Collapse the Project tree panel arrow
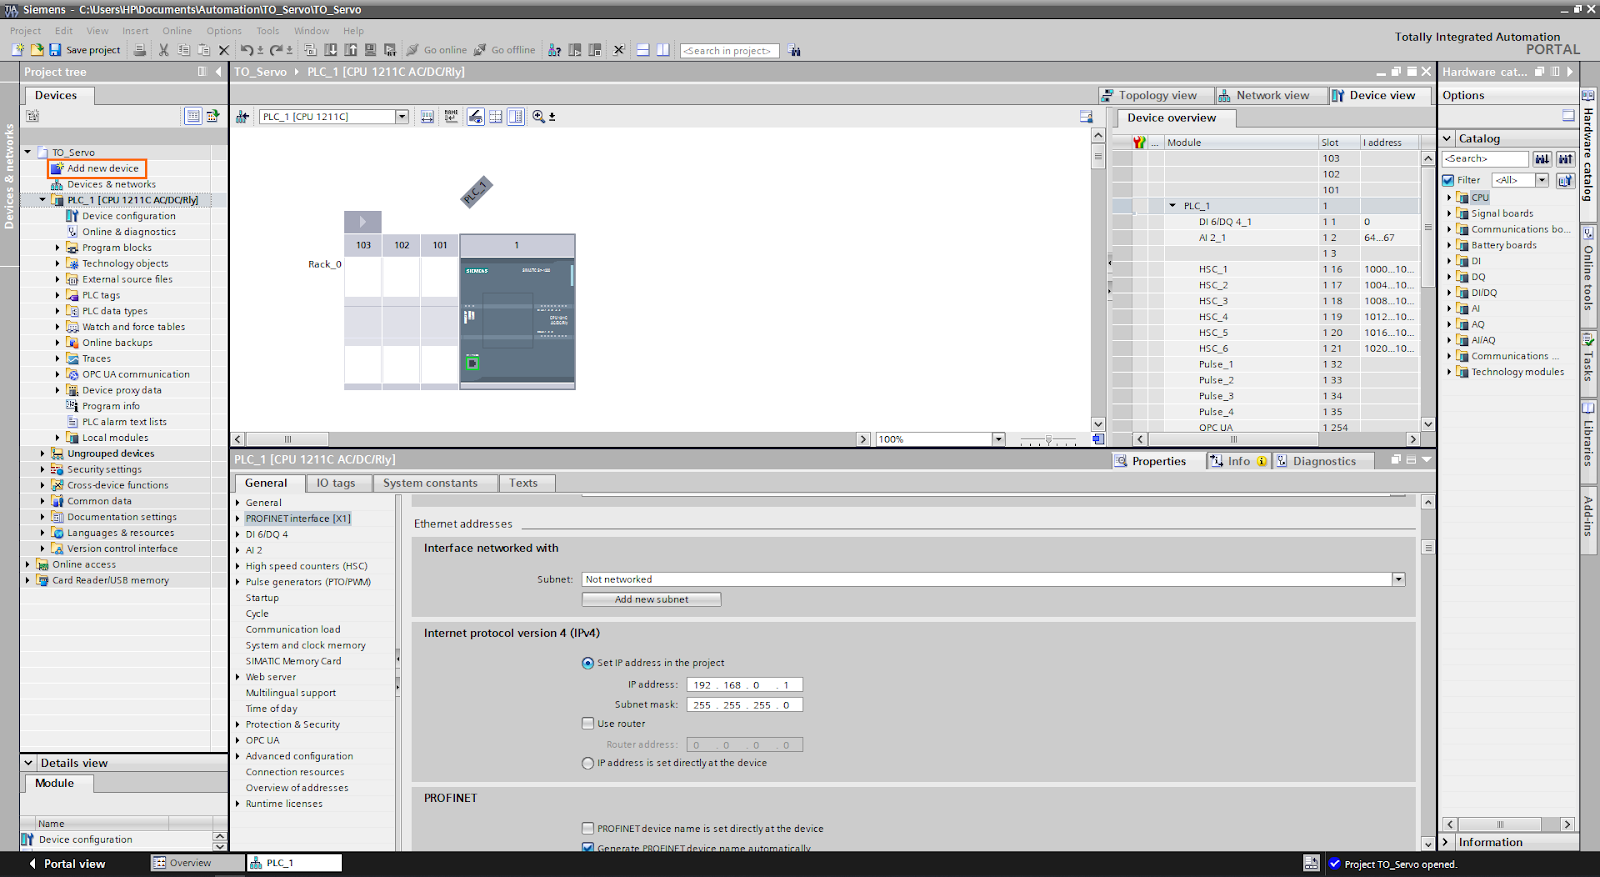 click(x=219, y=71)
